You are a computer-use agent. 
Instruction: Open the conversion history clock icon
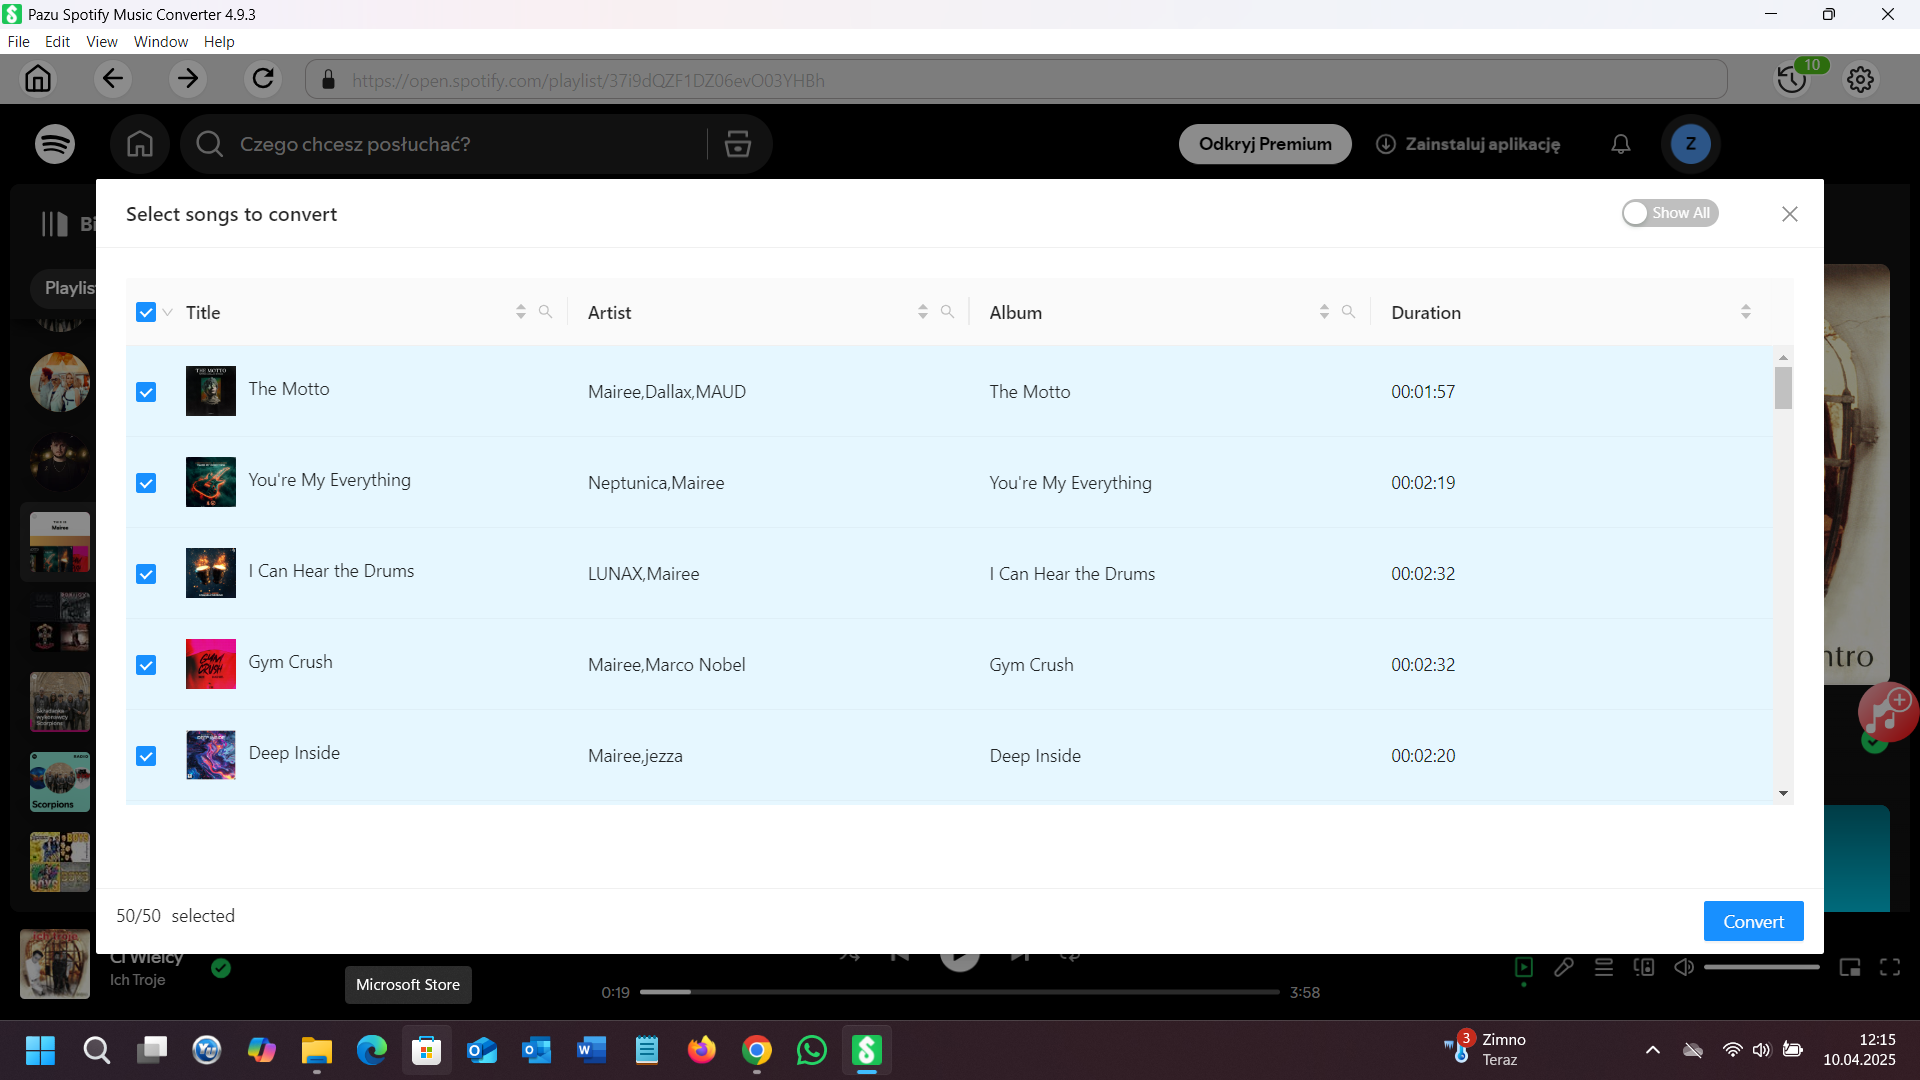1791,79
